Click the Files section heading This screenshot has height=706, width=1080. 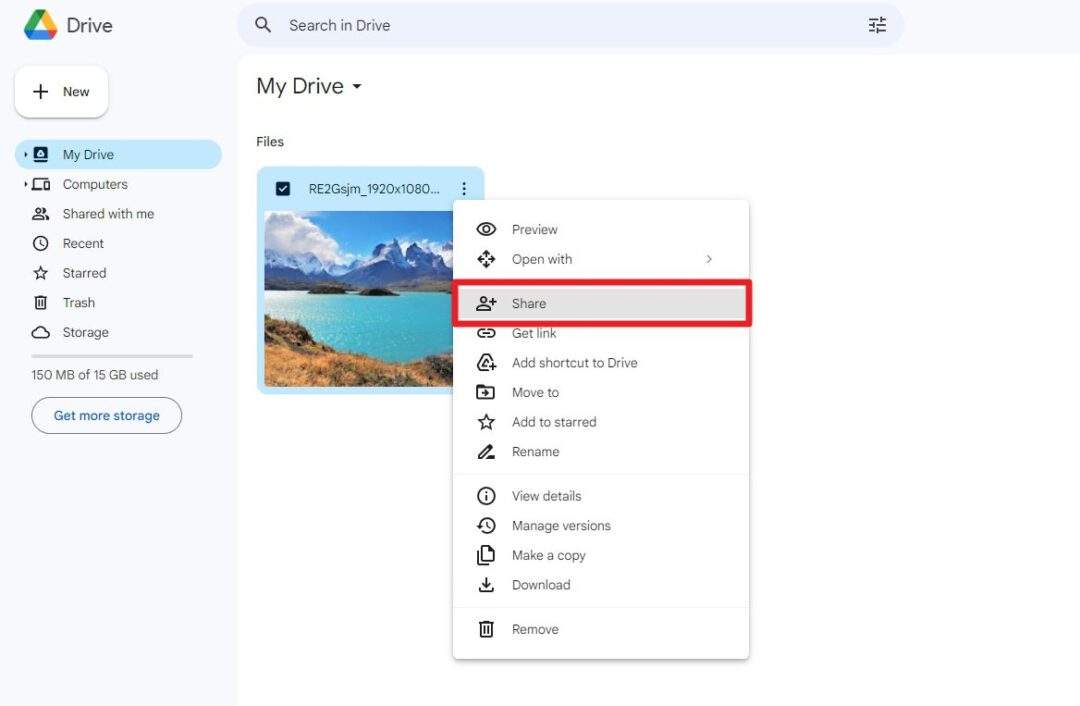tap(270, 141)
